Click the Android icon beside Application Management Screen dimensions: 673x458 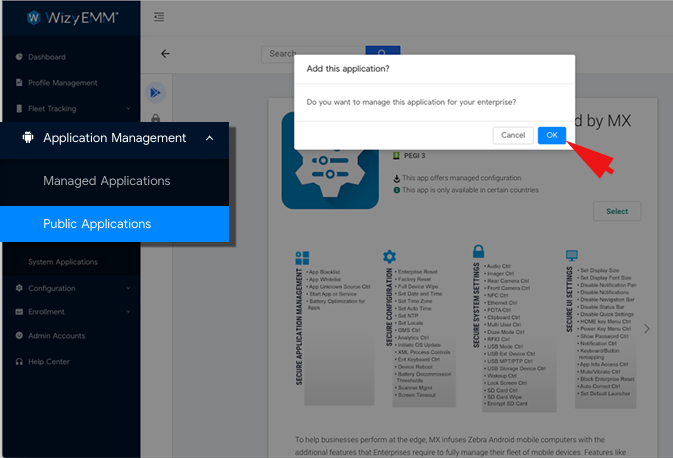(x=28, y=137)
